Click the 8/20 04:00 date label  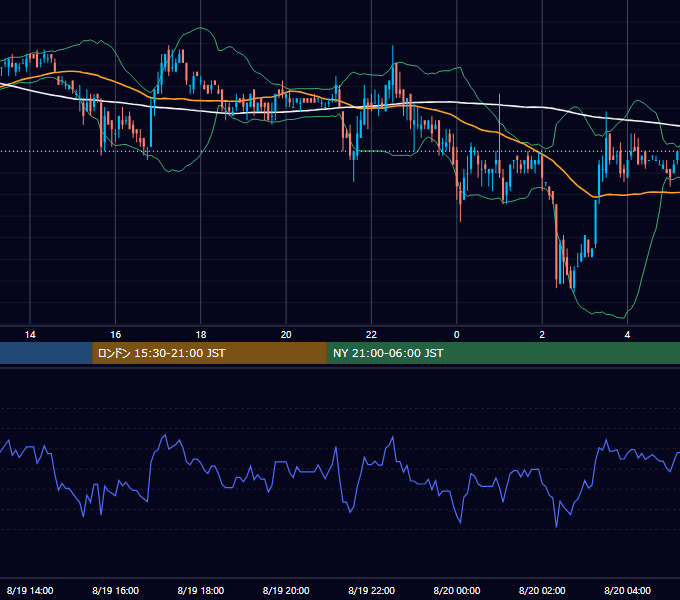click(x=627, y=590)
